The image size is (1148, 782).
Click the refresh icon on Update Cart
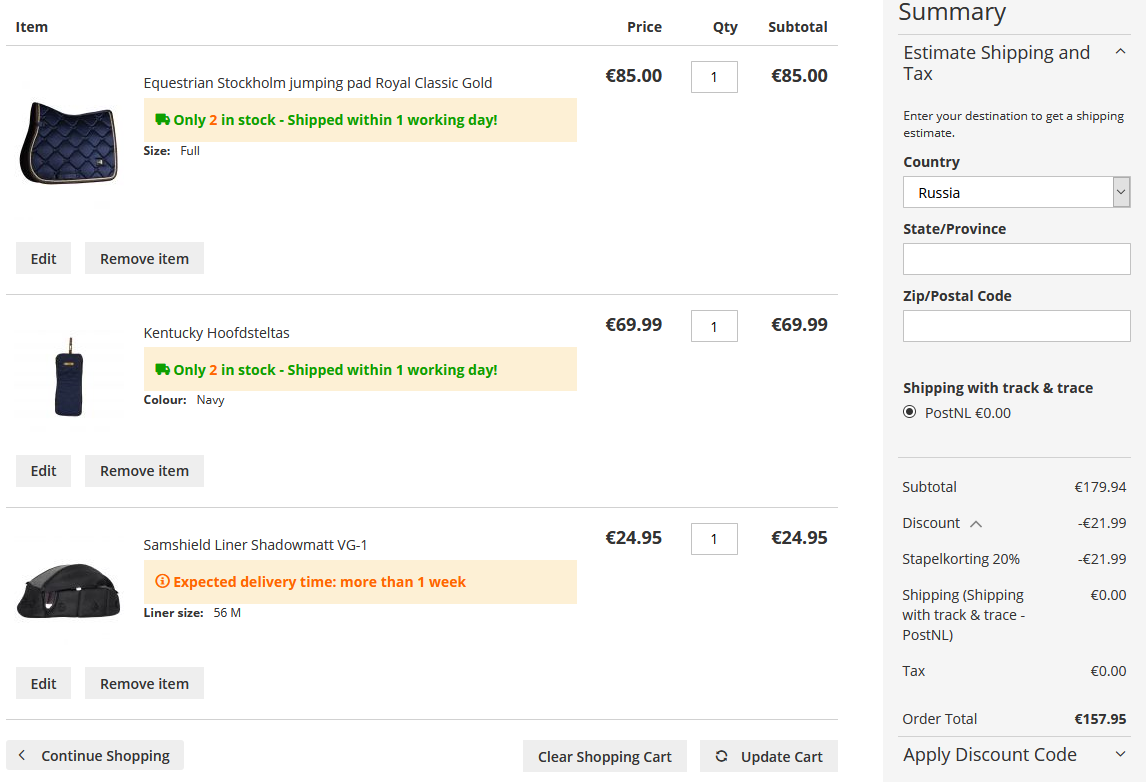(x=721, y=756)
